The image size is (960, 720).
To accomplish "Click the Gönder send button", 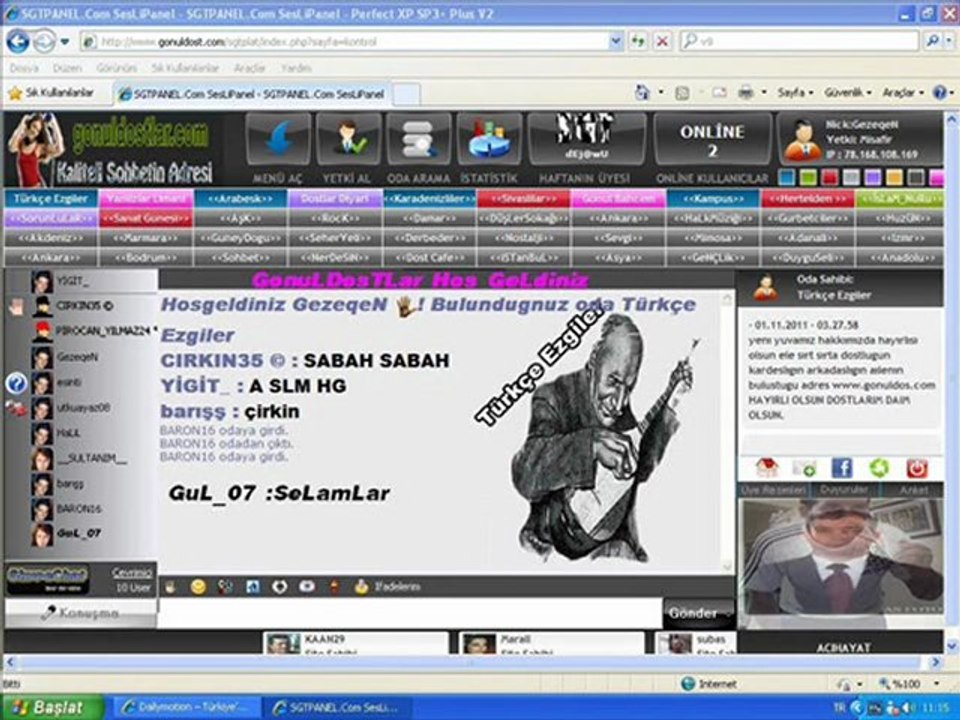I will [699, 613].
